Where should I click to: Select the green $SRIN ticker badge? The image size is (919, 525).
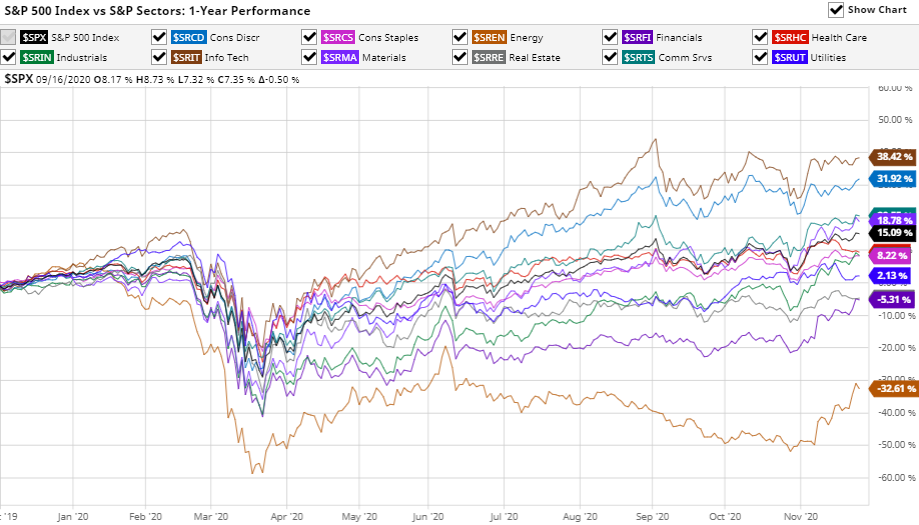pos(36,57)
